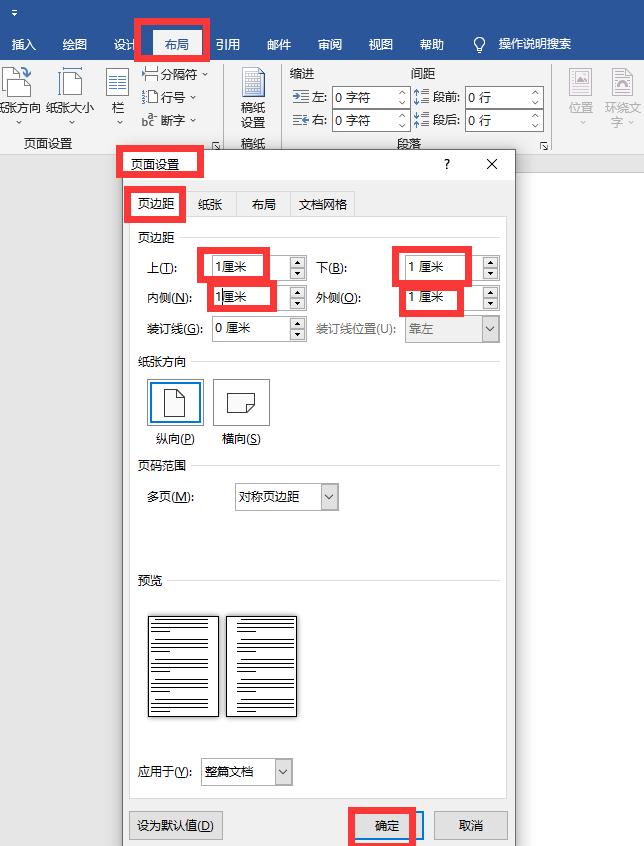This screenshot has width=644, height=846.
Task: Click the 确定 button
Action: [386, 825]
